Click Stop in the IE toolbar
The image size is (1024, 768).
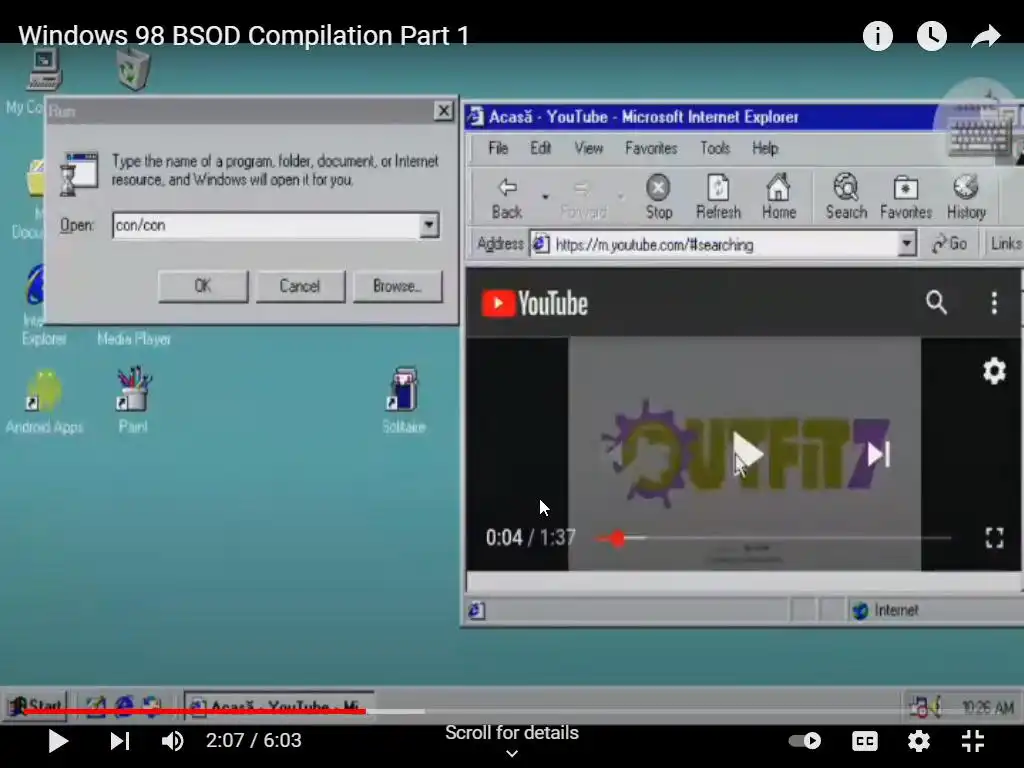click(x=658, y=197)
